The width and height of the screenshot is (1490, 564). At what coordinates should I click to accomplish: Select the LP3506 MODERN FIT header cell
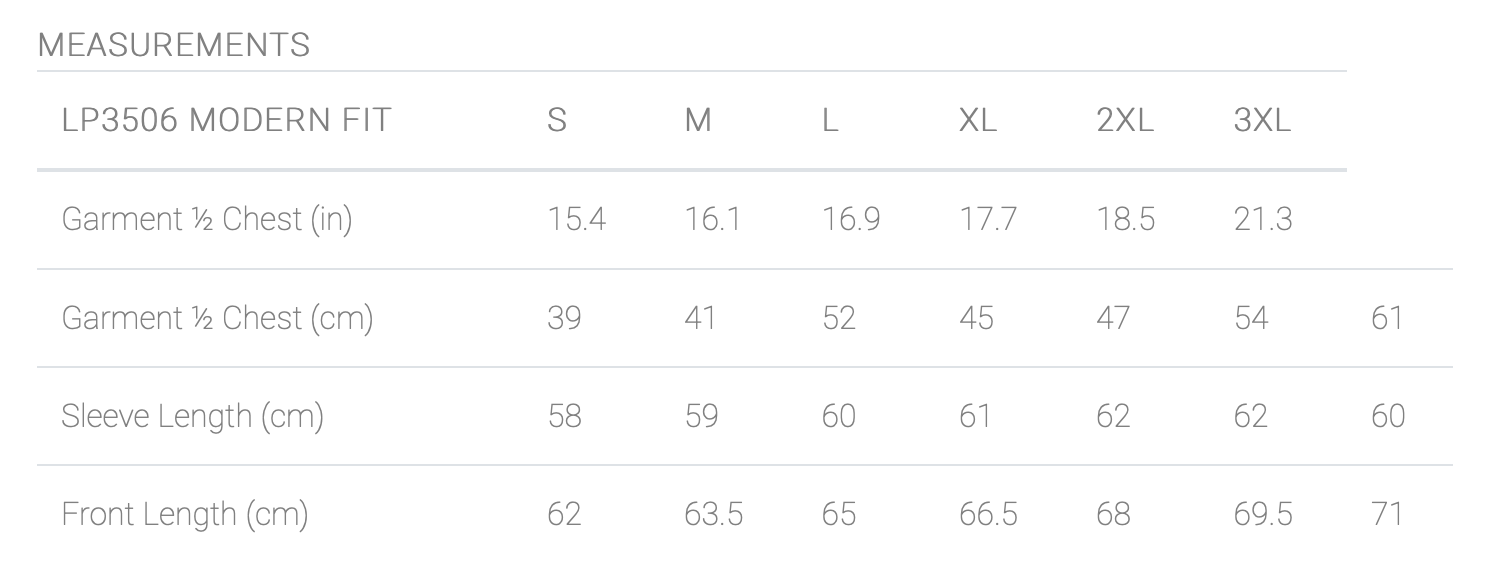(226, 121)
